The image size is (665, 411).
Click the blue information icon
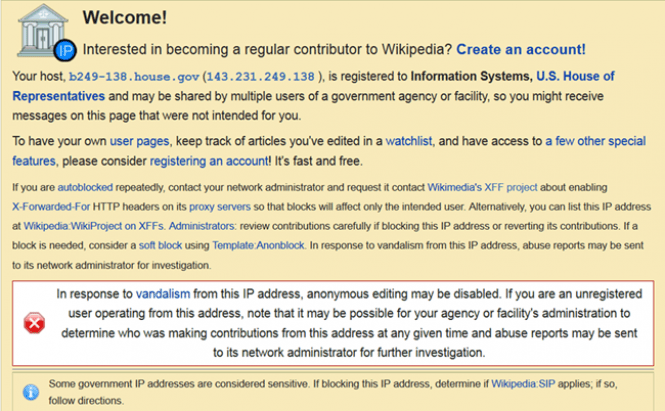31,392
